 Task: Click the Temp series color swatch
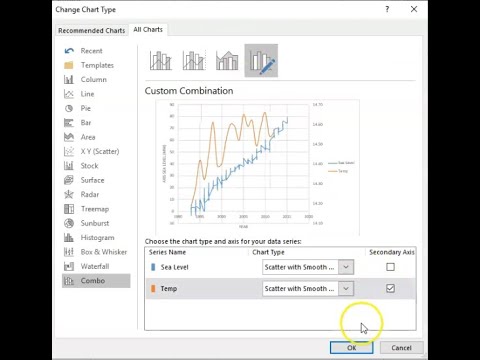point(153,289)
